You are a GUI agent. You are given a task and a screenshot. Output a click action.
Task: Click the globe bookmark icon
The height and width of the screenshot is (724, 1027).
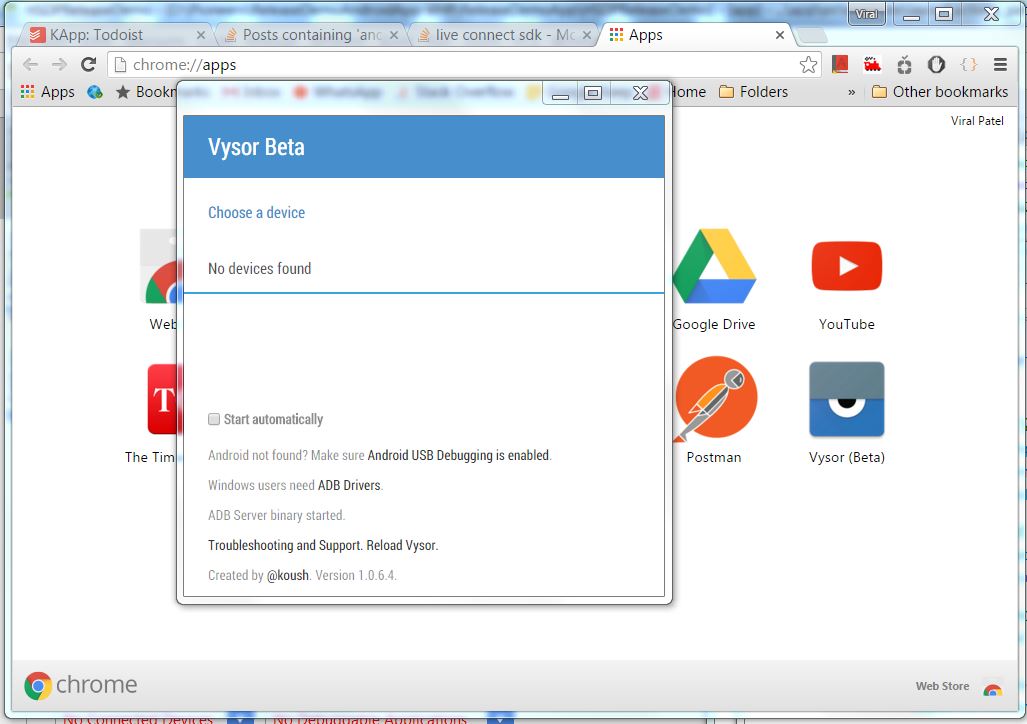coord(95,92)
